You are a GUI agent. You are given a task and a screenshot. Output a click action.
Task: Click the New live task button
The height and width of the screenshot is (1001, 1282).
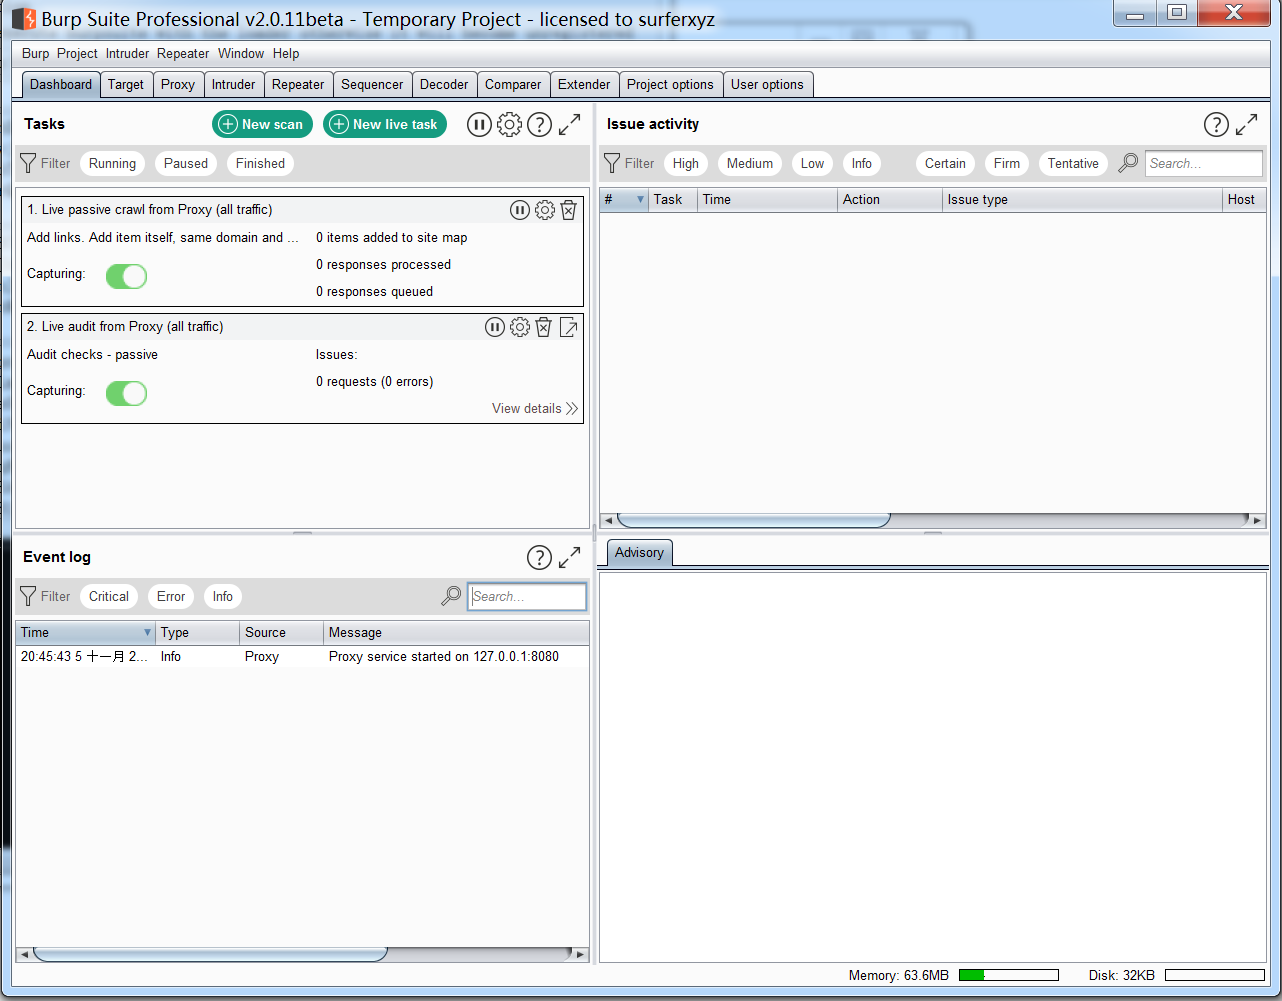pyautogui.click(x=385, y=124)
